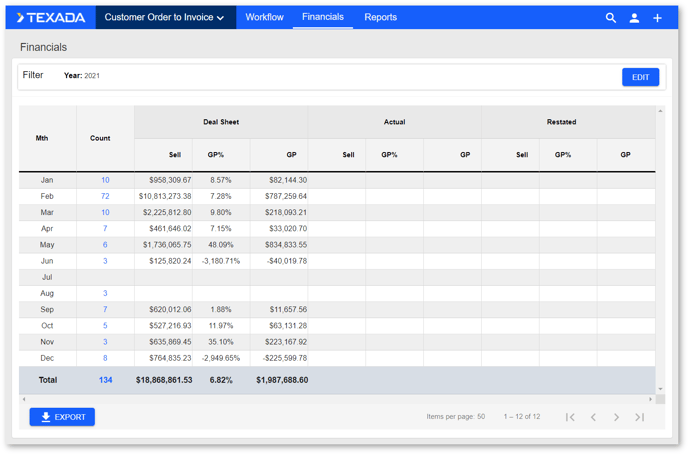
Task: Expand Customer Order to Invoice dropdown
Action: click(165, 17)
